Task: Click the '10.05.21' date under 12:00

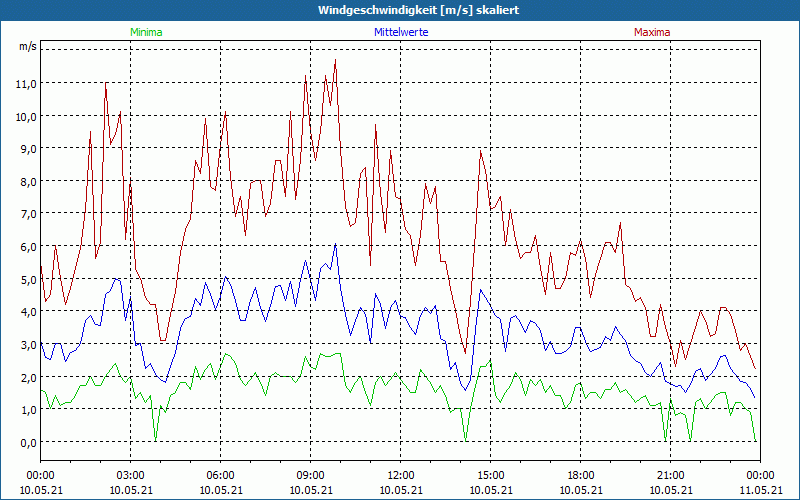Action: [x=401, y=490]
